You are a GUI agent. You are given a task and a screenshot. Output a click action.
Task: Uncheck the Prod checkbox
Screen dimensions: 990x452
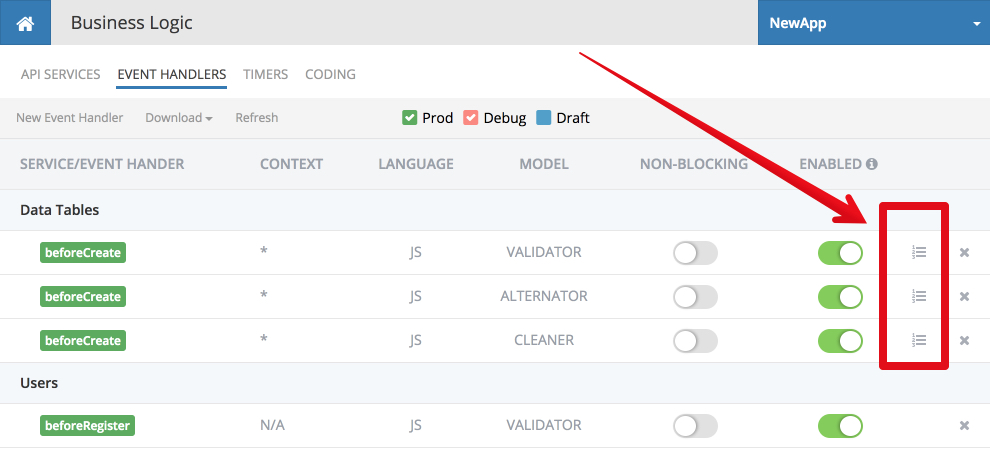(409, 117)
